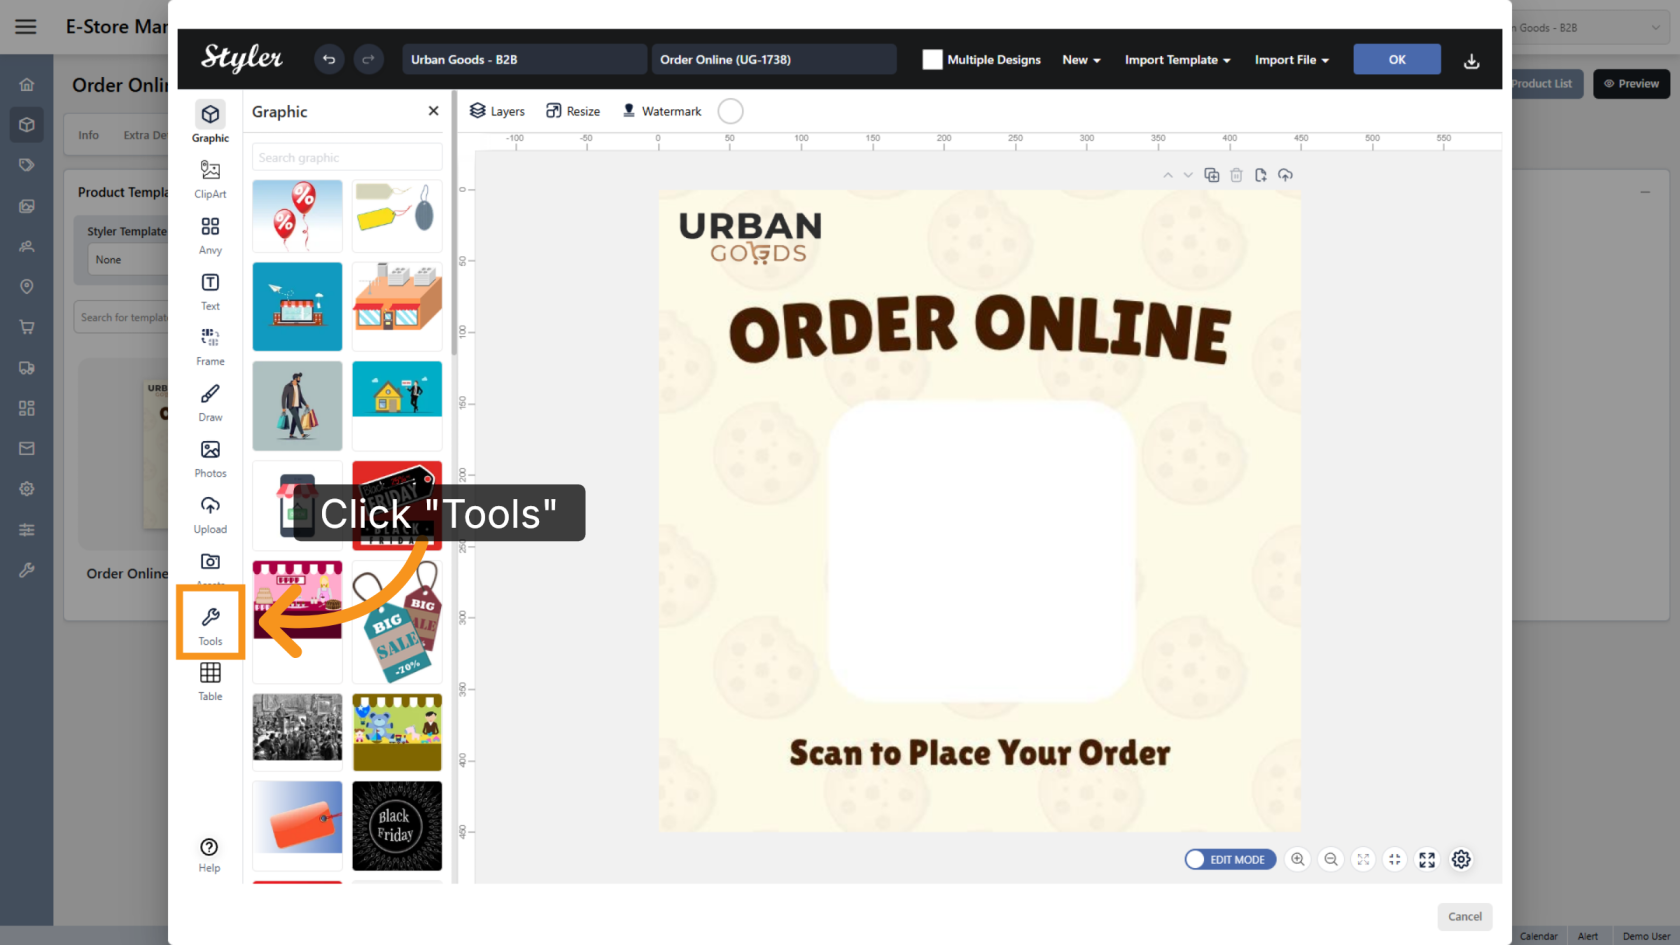
Task: Open the Graphic tool in Styler sidebar
Action: click(x=210, y=121)
